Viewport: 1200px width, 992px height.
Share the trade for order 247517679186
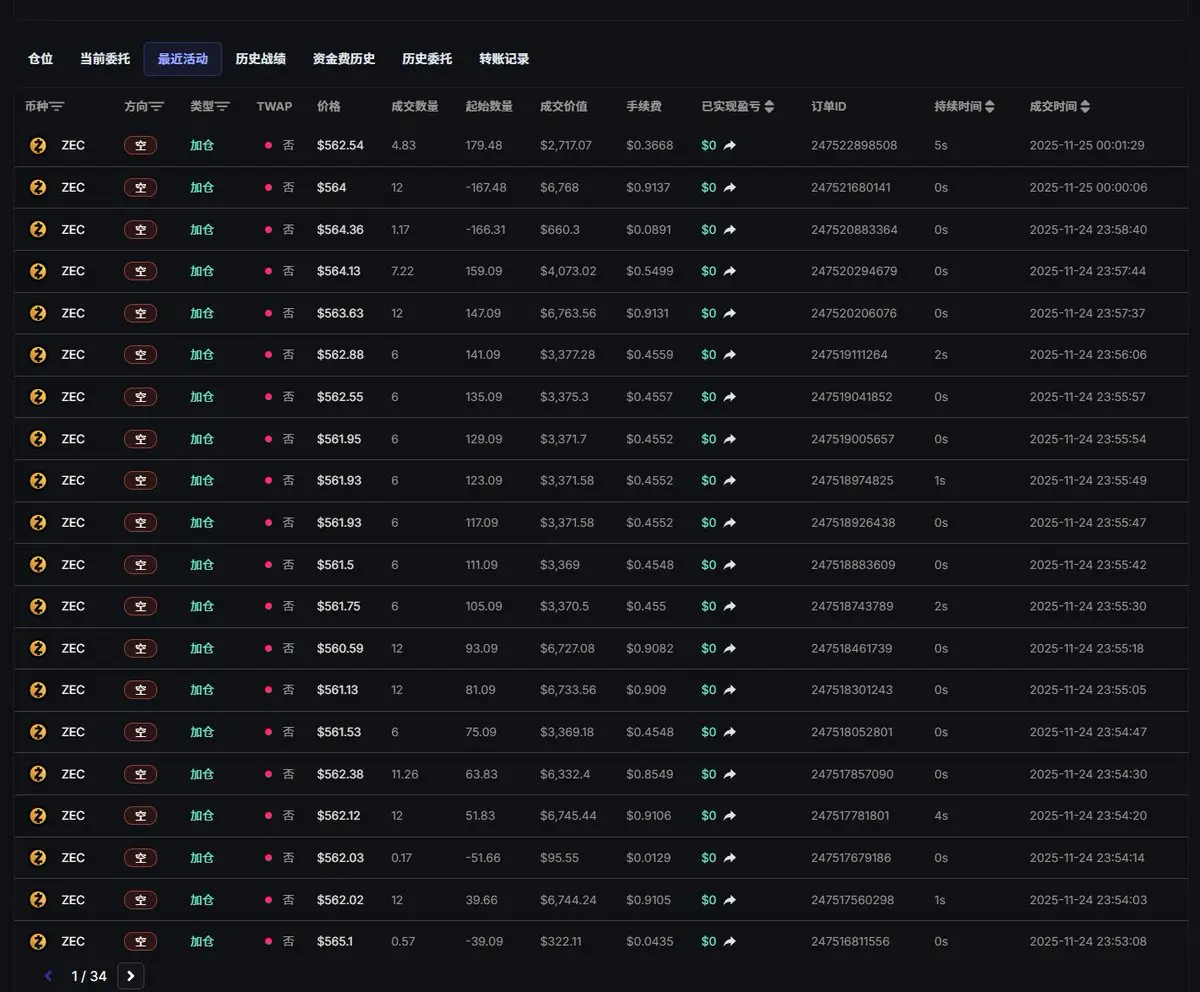pos(730,858)
